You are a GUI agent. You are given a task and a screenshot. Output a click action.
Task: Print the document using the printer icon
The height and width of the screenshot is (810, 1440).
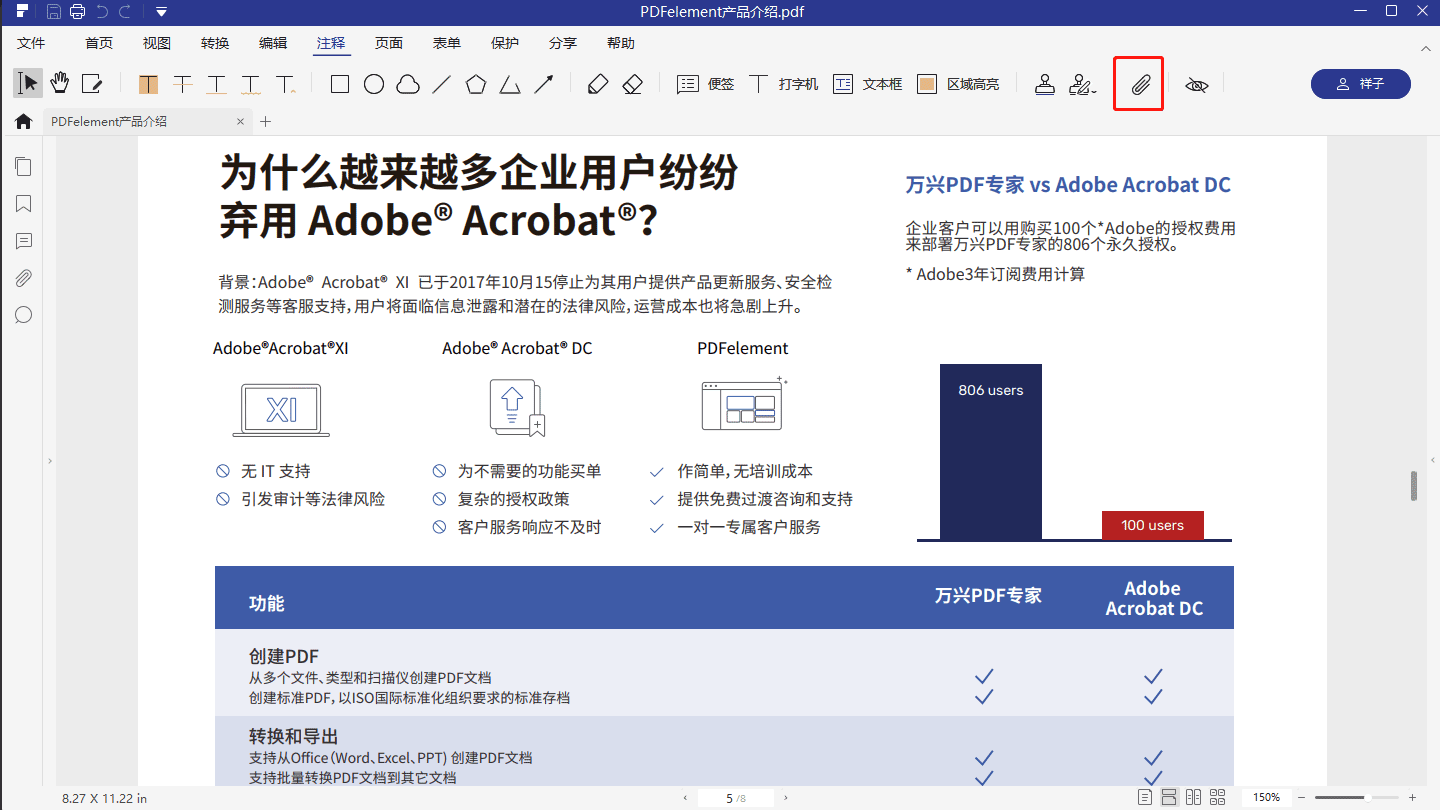[x=78, y=12]
